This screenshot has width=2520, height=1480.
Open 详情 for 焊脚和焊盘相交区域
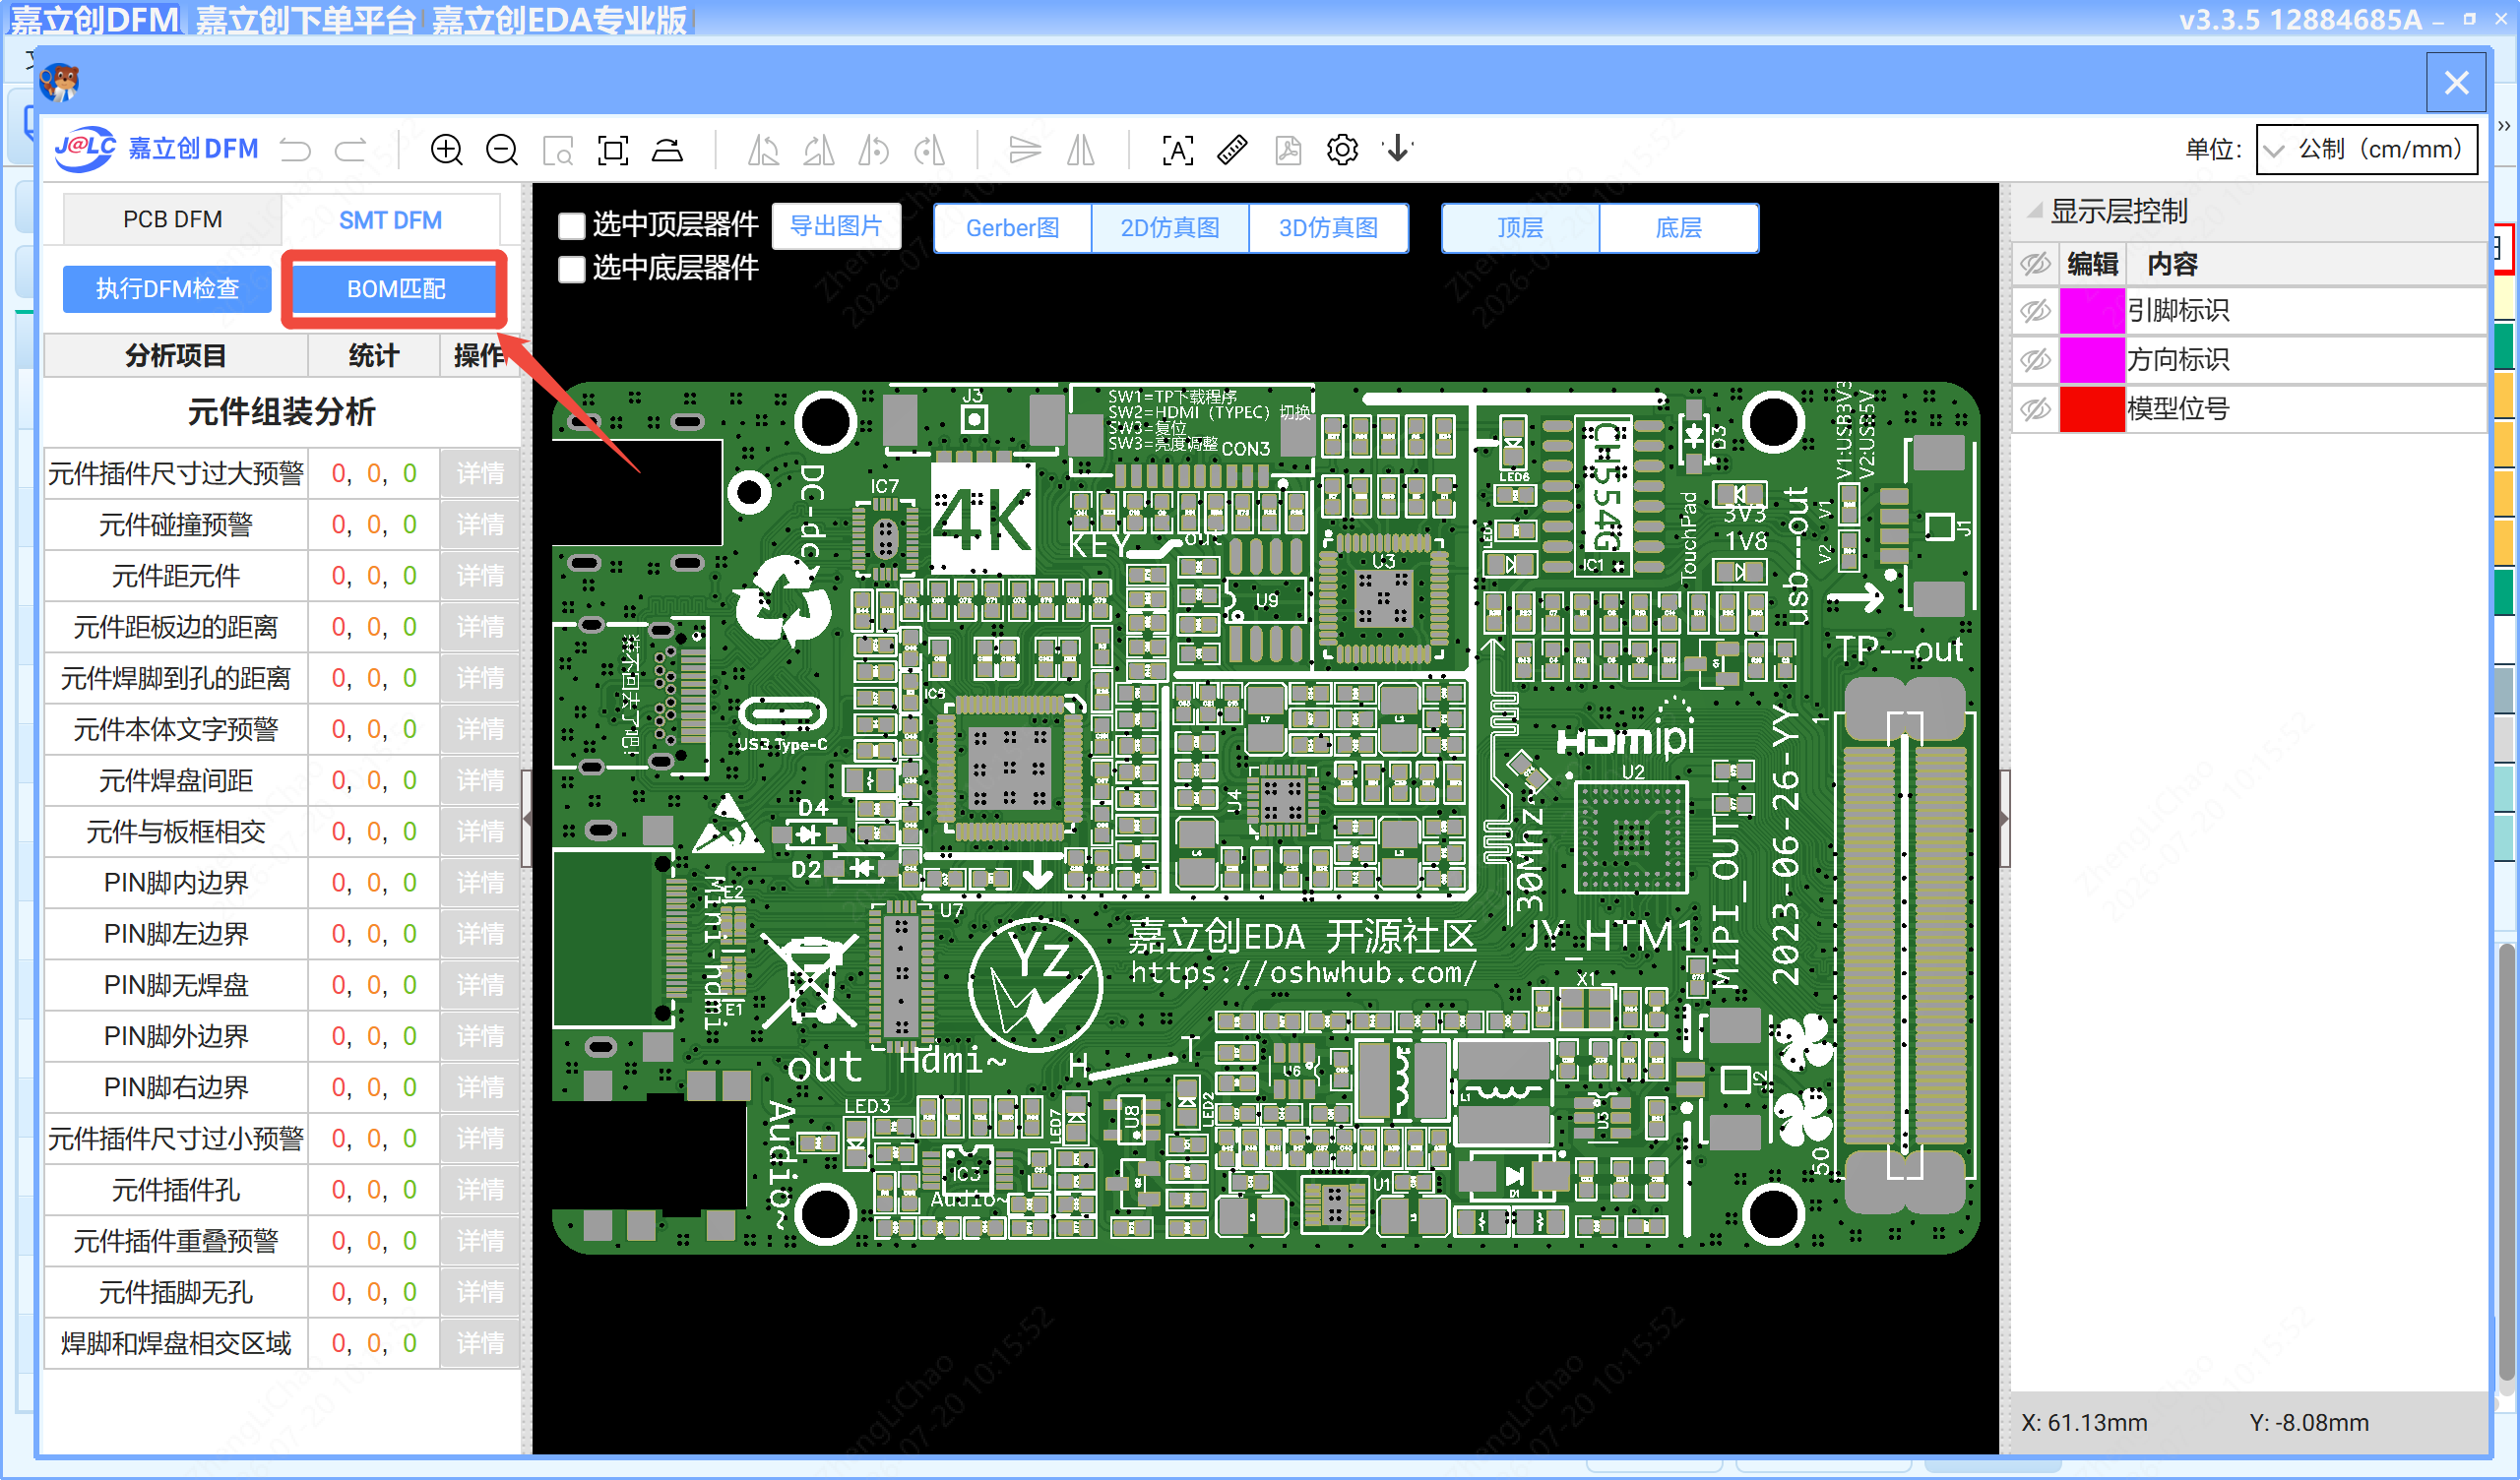[x=480, y=1343]
